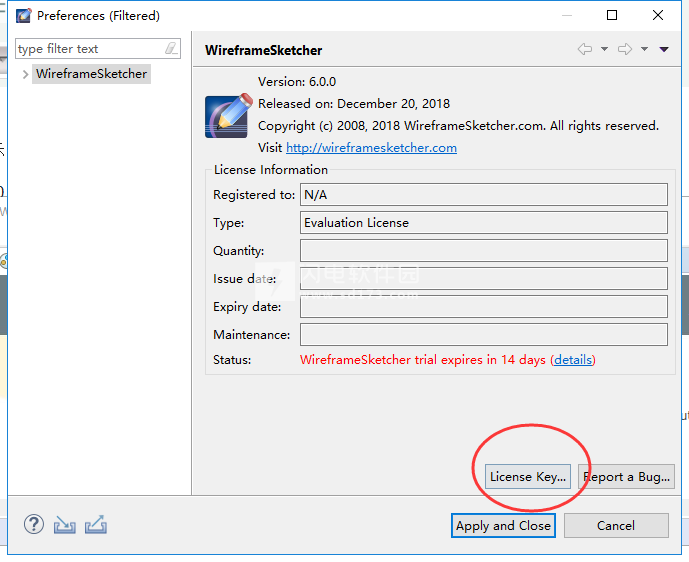
Task: Click the WireframeSketcher pencil logo
Action: pos(228,116)
